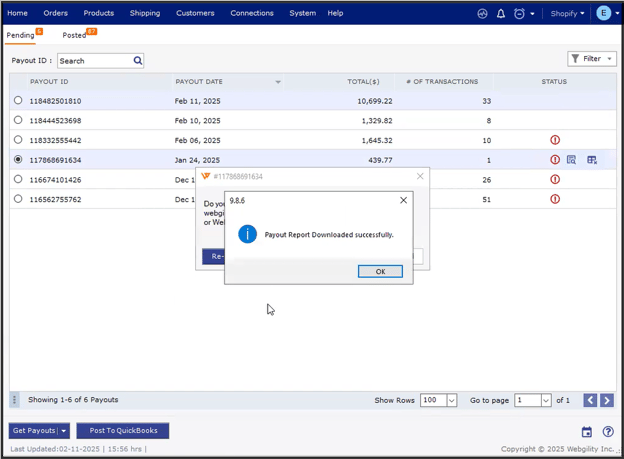Click OK in the download success dialog
Image resolution: width=624 pixels, height=459 pixels.
click(380, 271)
